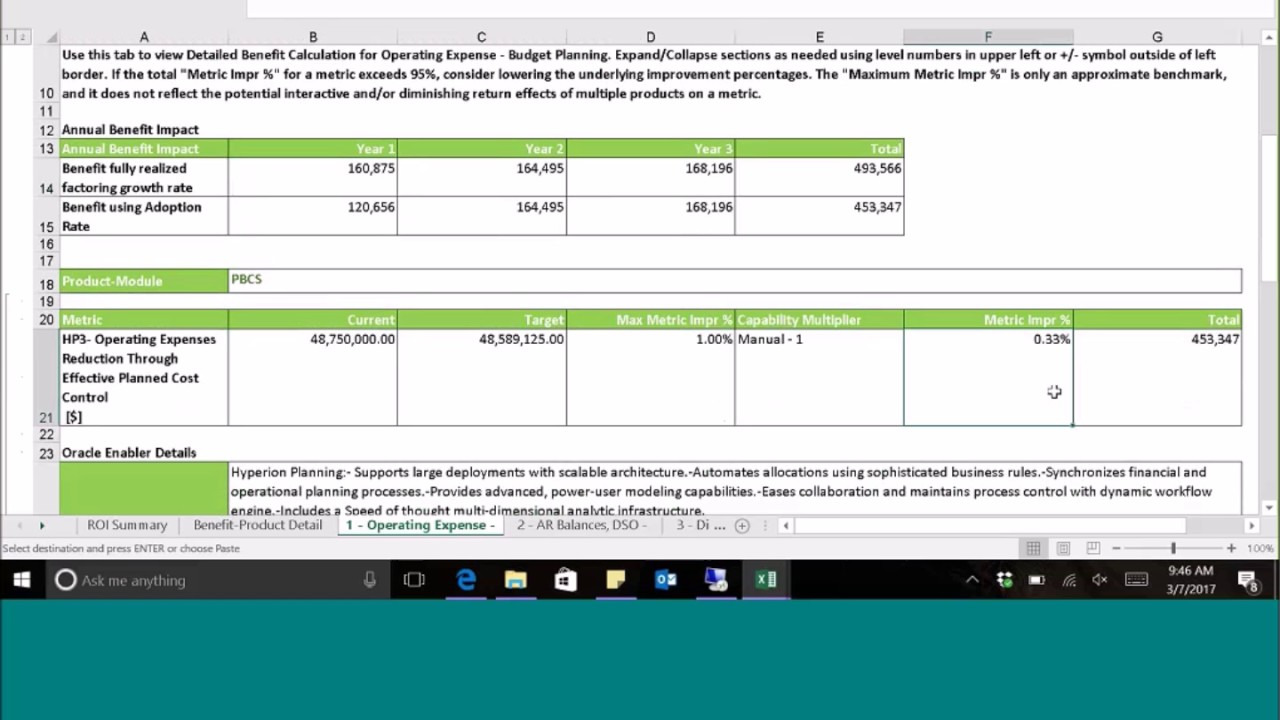
Task: Select column A header
Action: [143, 37]
